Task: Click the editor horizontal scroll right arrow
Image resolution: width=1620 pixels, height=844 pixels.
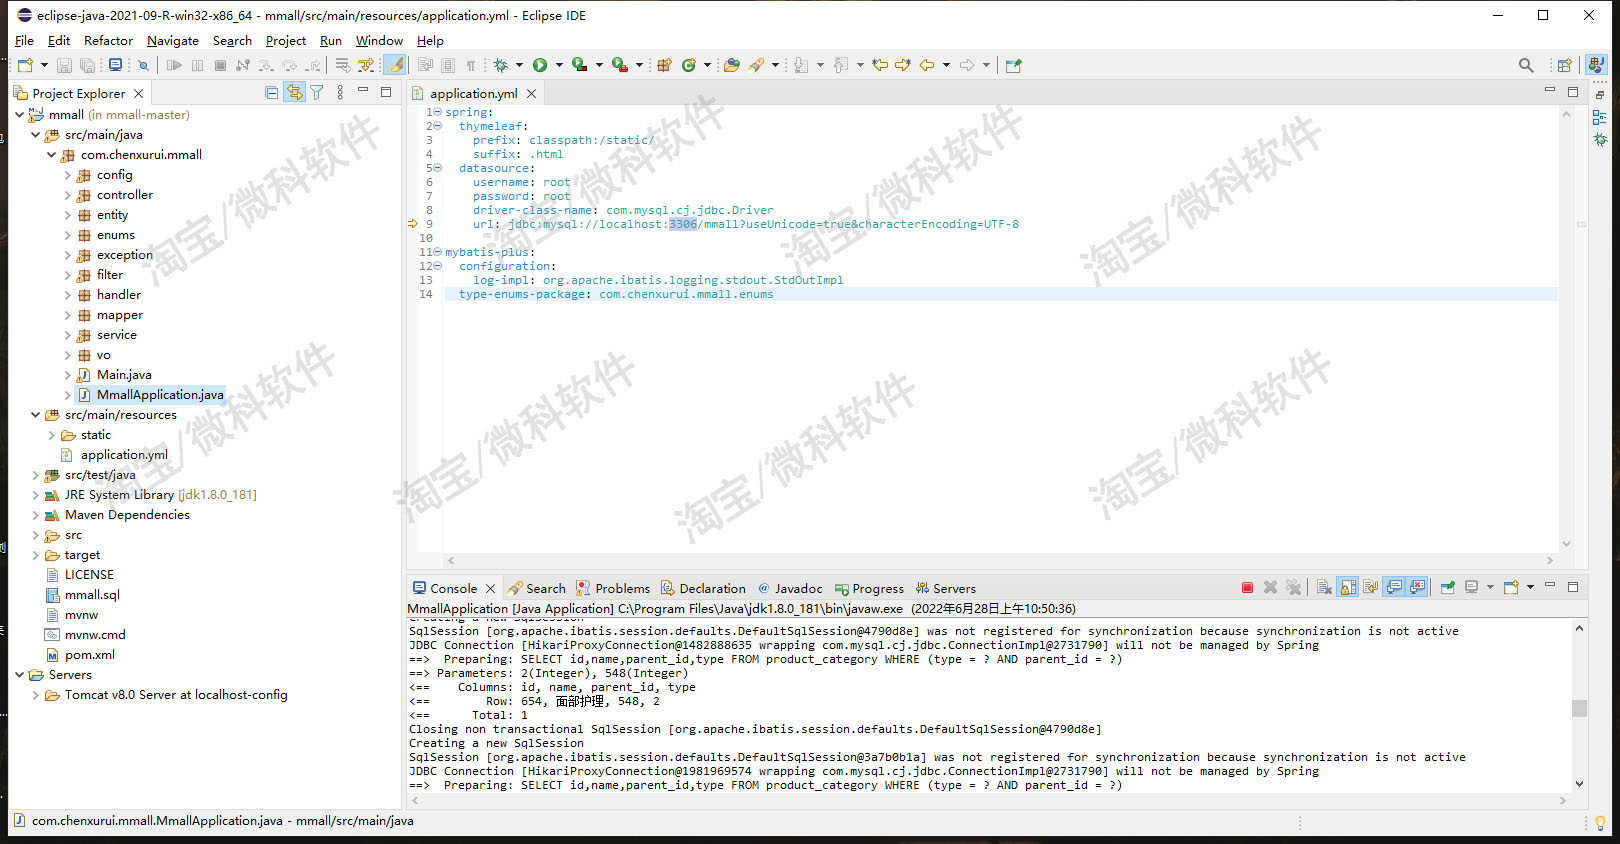Action: coord(1550,560)
